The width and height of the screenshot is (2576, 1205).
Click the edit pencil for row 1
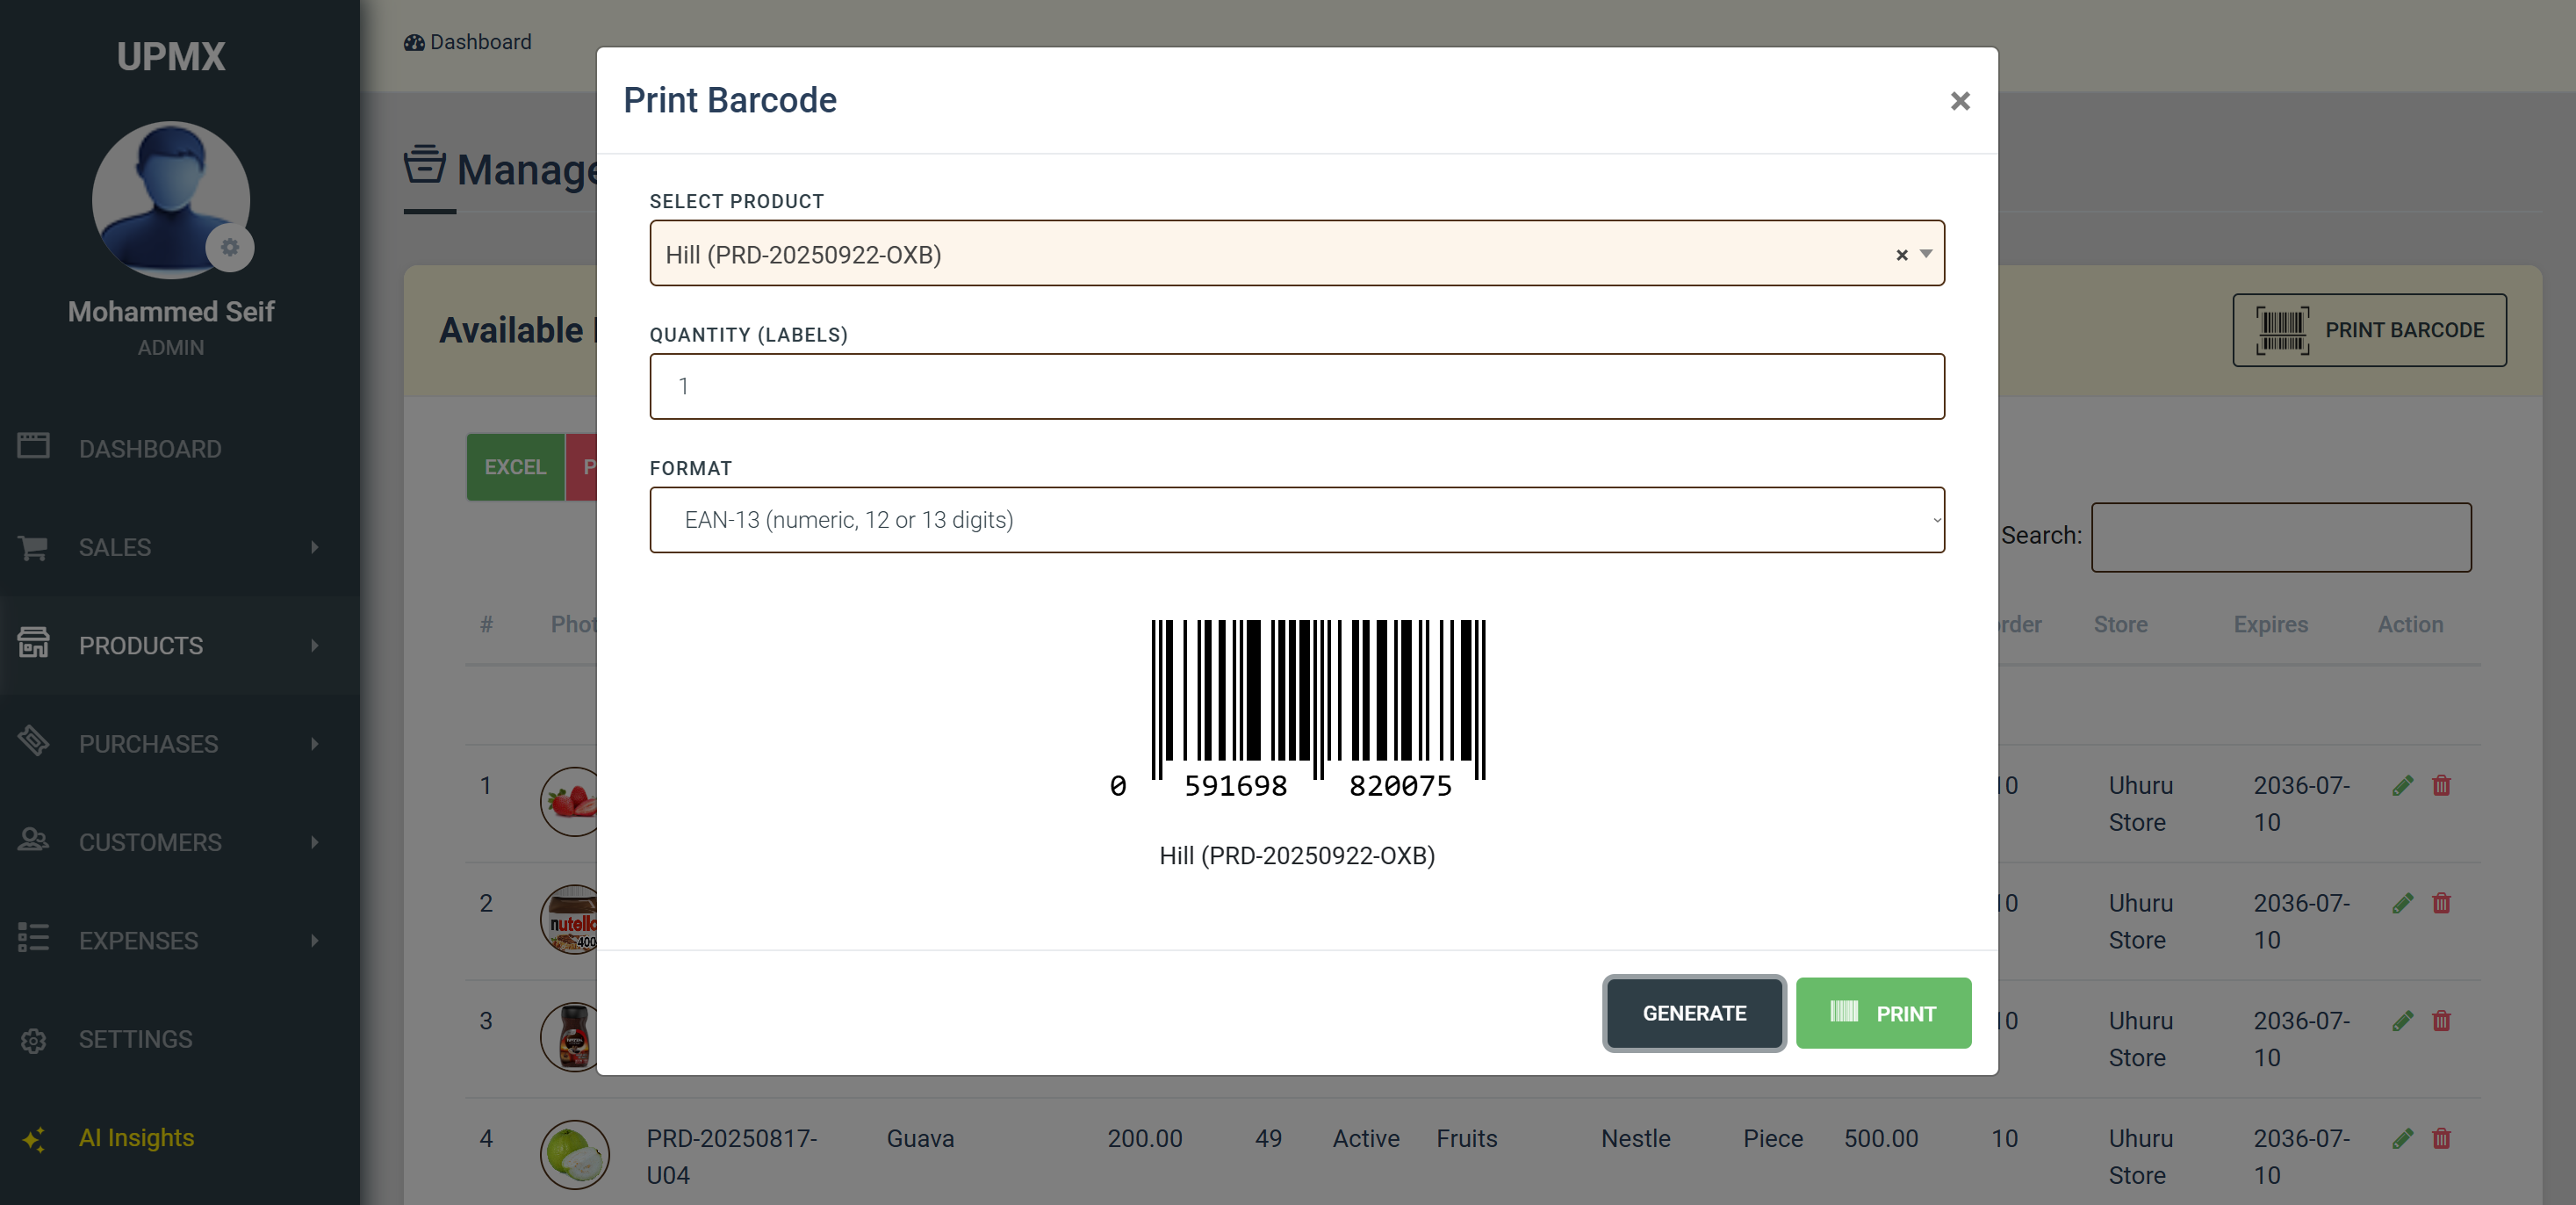(2402, 785)
